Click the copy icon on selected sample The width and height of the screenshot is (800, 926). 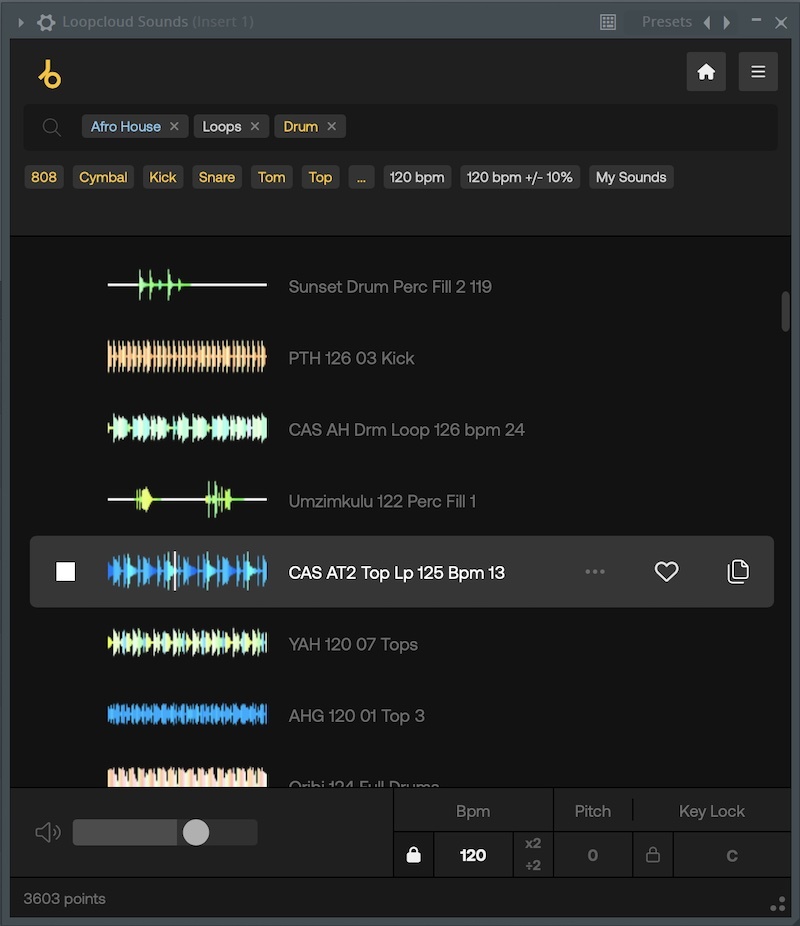(738, 572)
